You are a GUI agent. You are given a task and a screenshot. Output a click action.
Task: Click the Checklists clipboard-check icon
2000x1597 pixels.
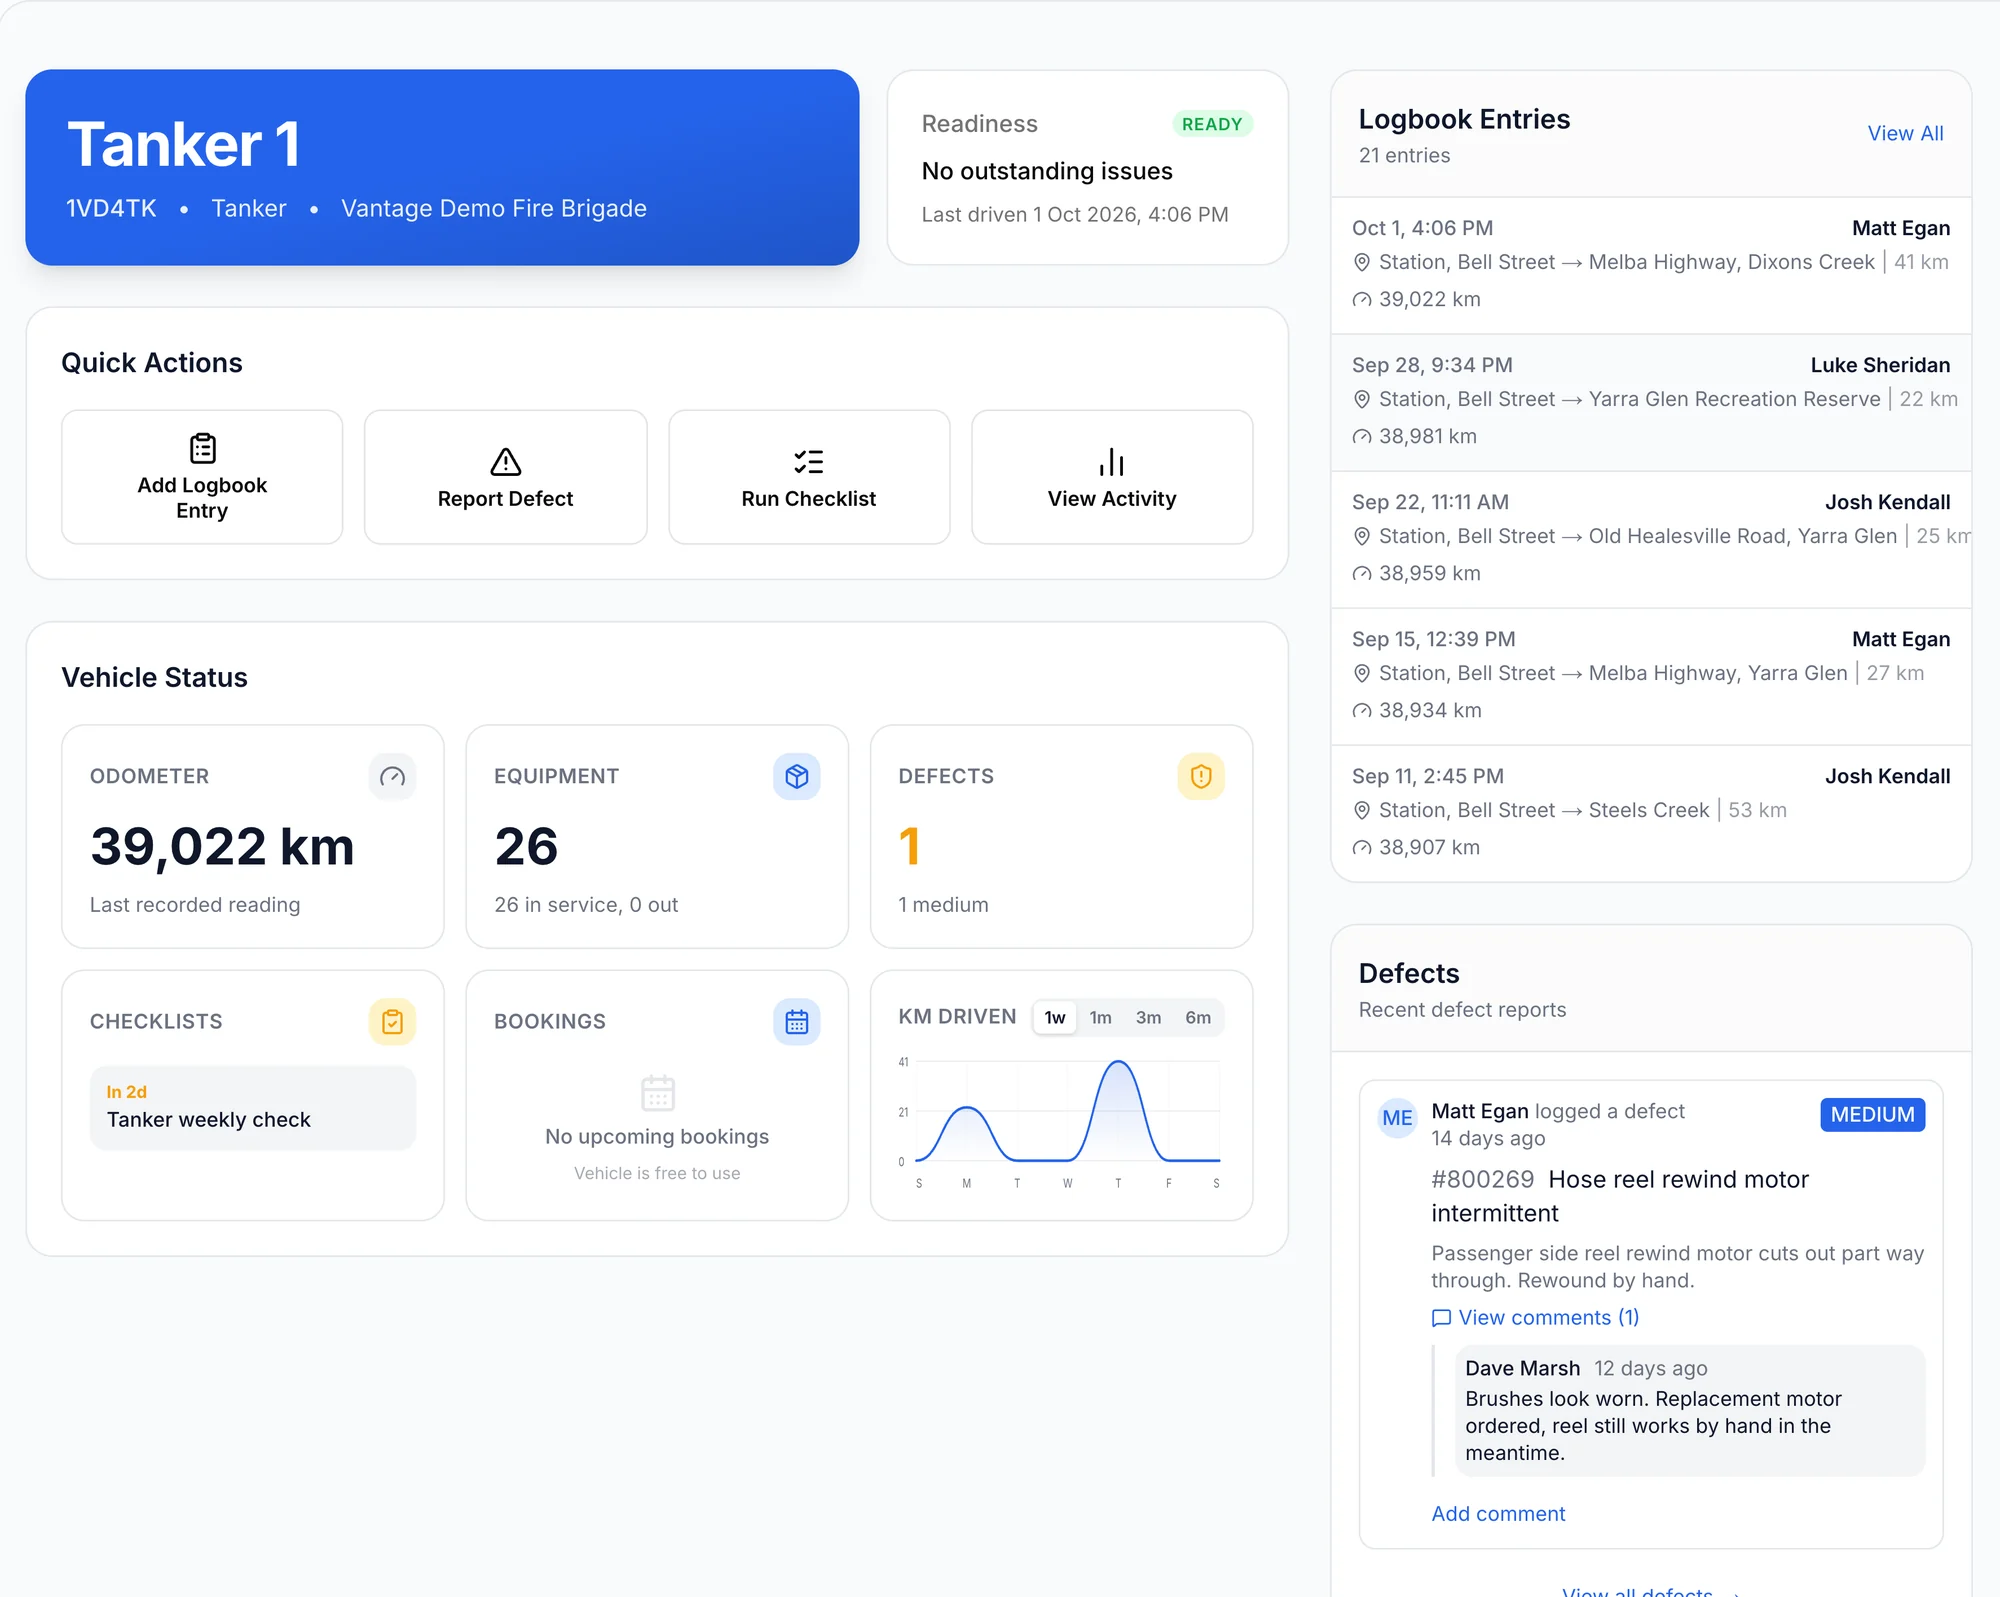[392, 1021]
